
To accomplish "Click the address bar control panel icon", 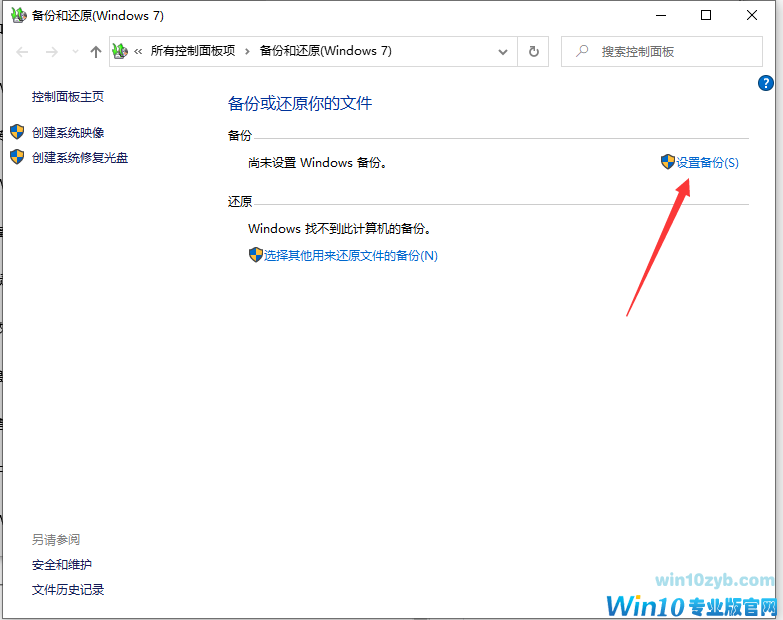I will 120,51.
